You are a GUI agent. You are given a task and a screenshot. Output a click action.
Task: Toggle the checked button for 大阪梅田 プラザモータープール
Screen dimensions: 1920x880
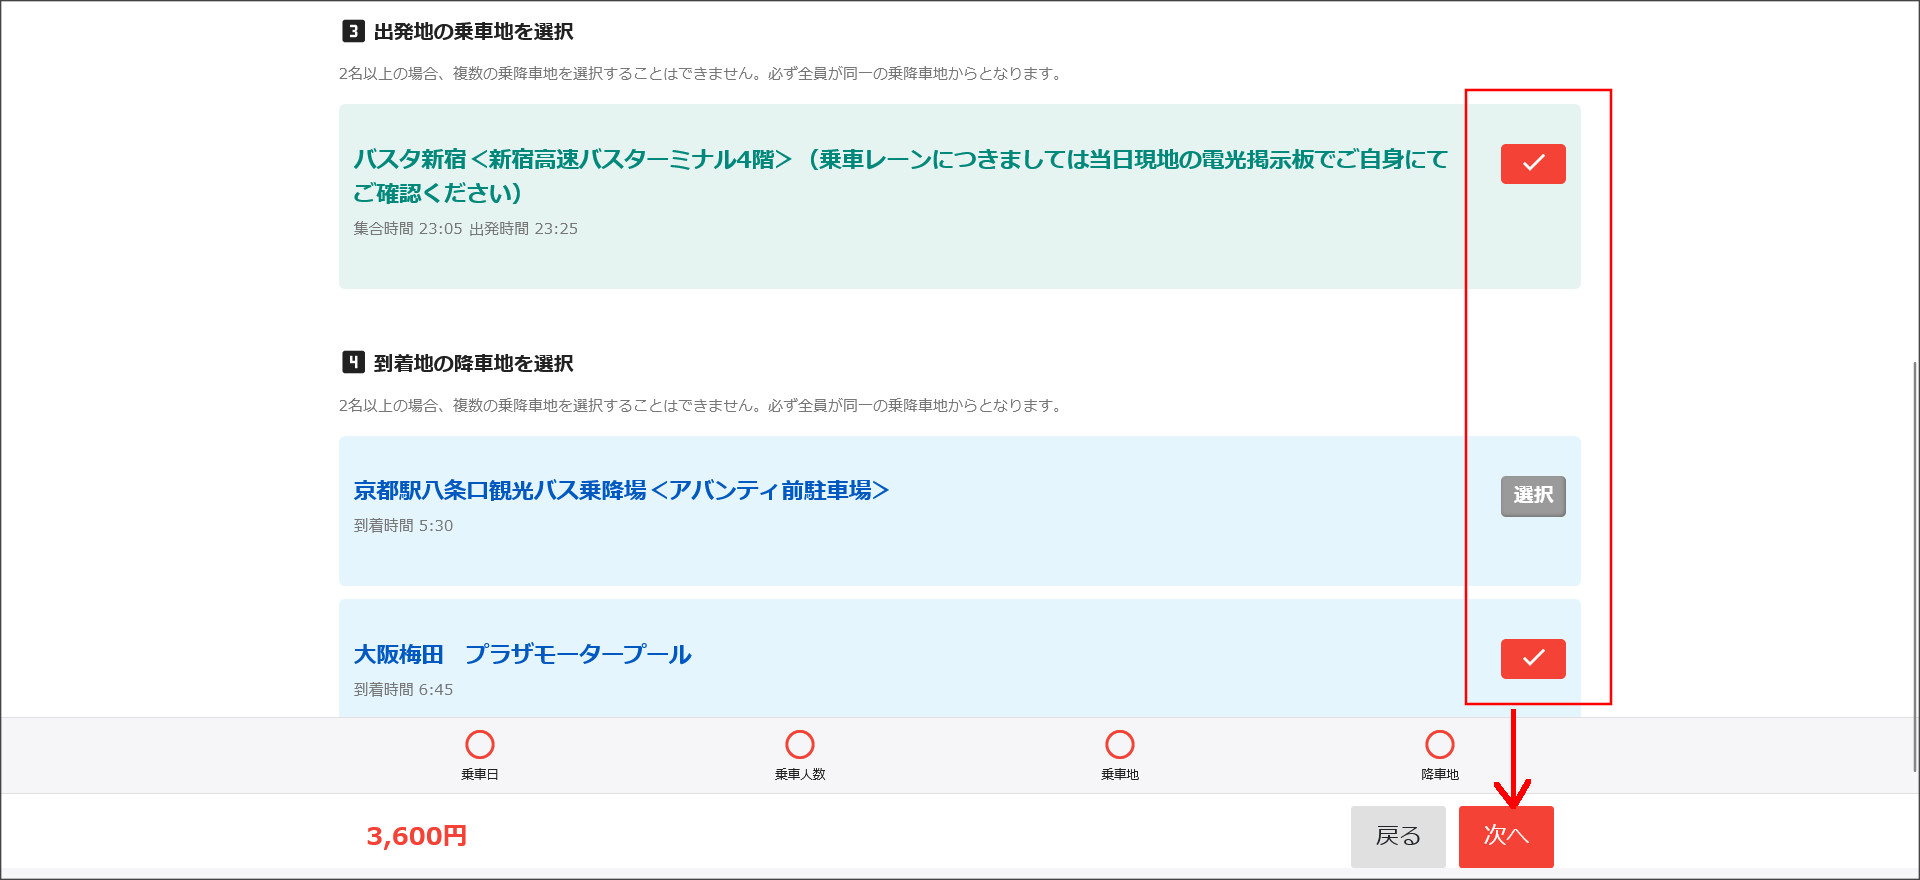1533,659
